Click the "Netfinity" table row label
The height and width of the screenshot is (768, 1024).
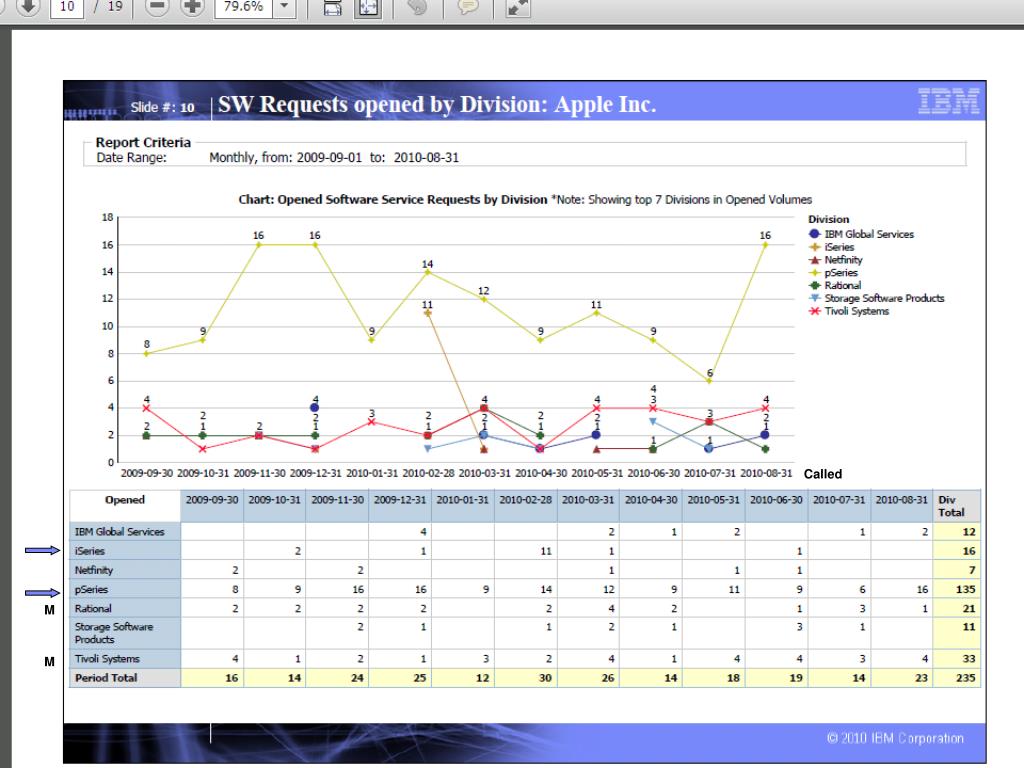[x=93, y=570]
